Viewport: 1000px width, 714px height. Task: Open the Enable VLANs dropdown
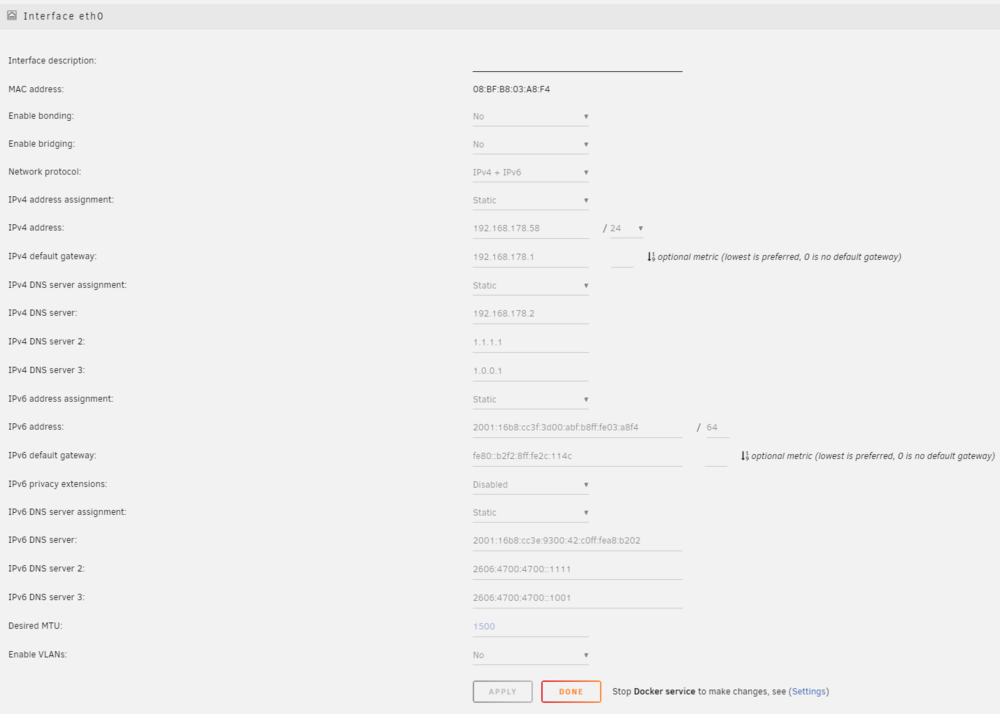[x=531, y=655]
